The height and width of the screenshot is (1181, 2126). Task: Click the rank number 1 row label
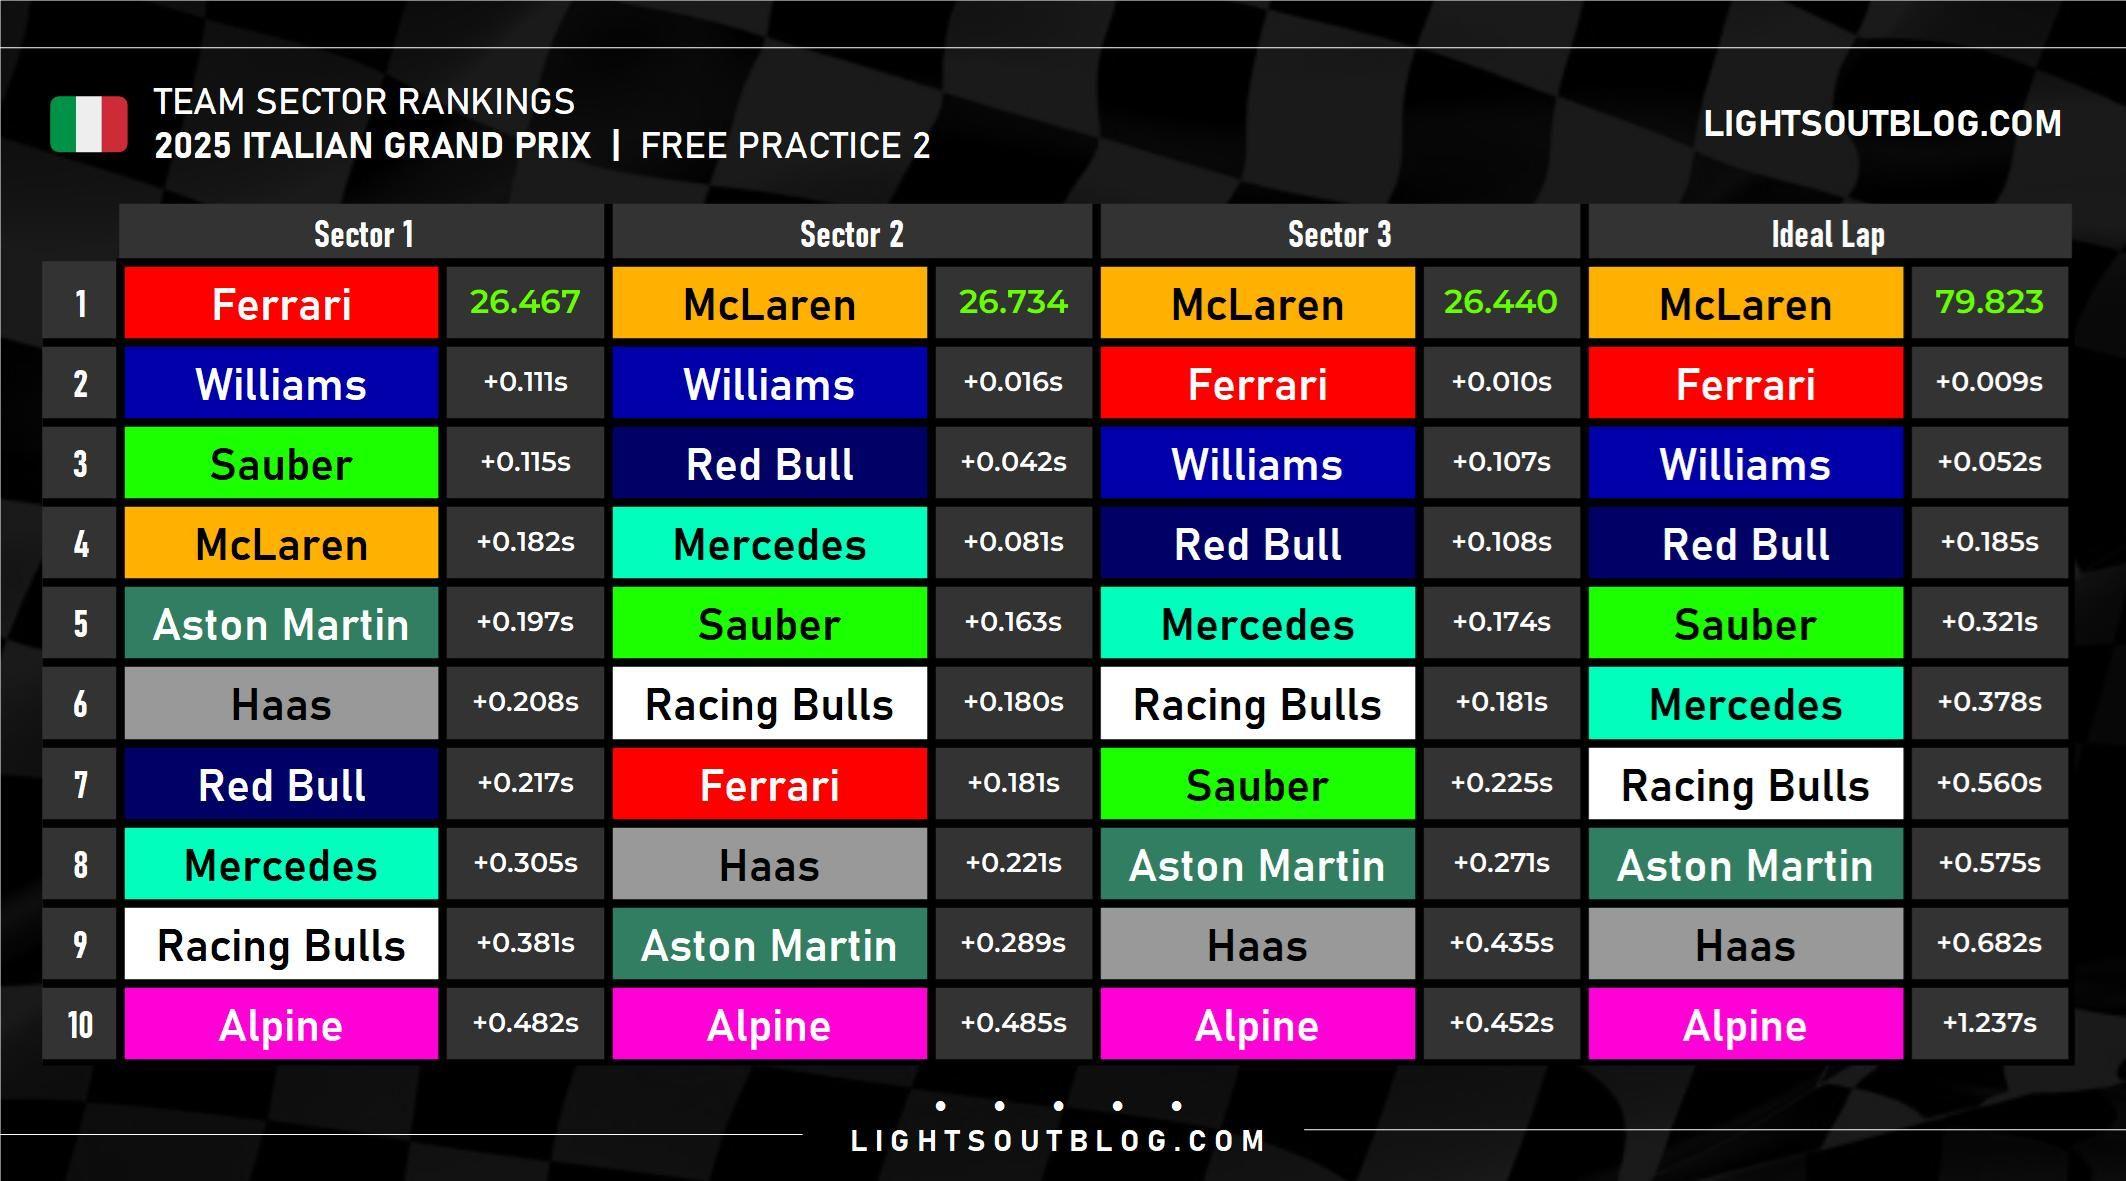(x=80, y=303)
